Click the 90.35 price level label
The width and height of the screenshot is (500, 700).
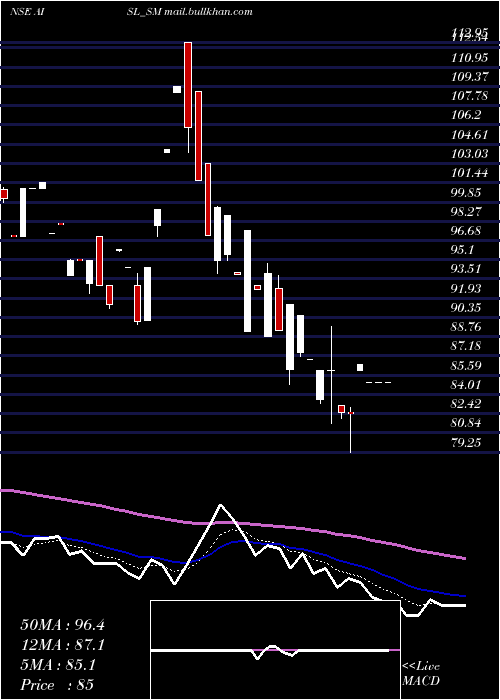(x=467, y=308)
